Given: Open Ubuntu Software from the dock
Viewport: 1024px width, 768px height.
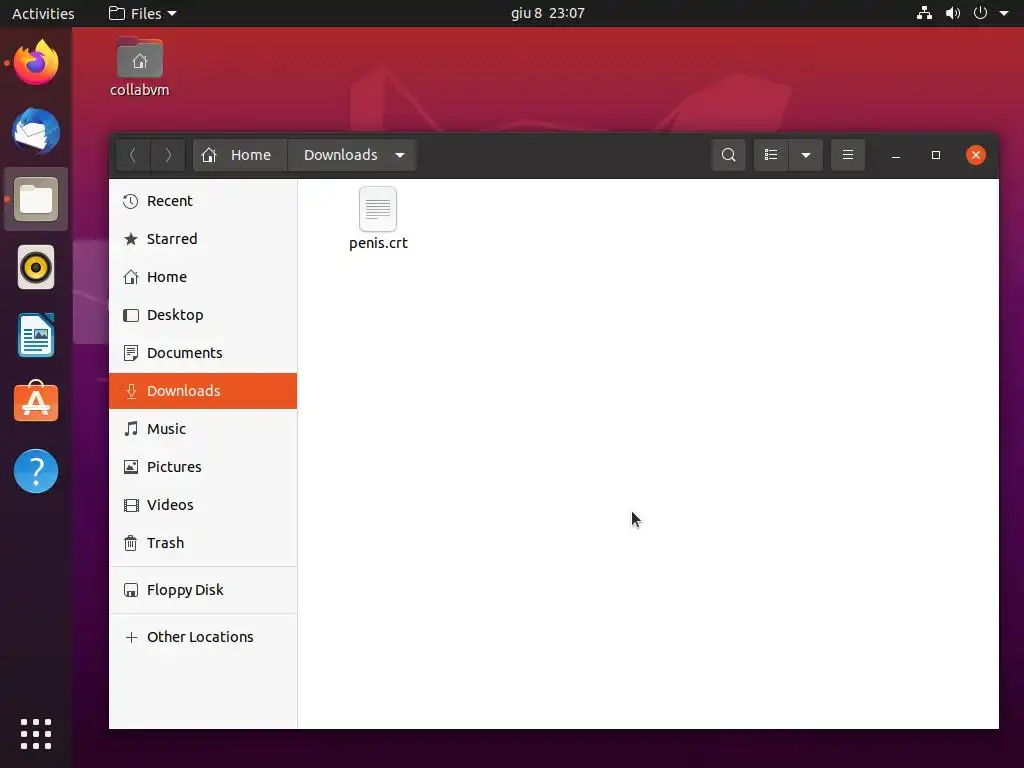Looking at the screenshot, I should tap(36, 402).
